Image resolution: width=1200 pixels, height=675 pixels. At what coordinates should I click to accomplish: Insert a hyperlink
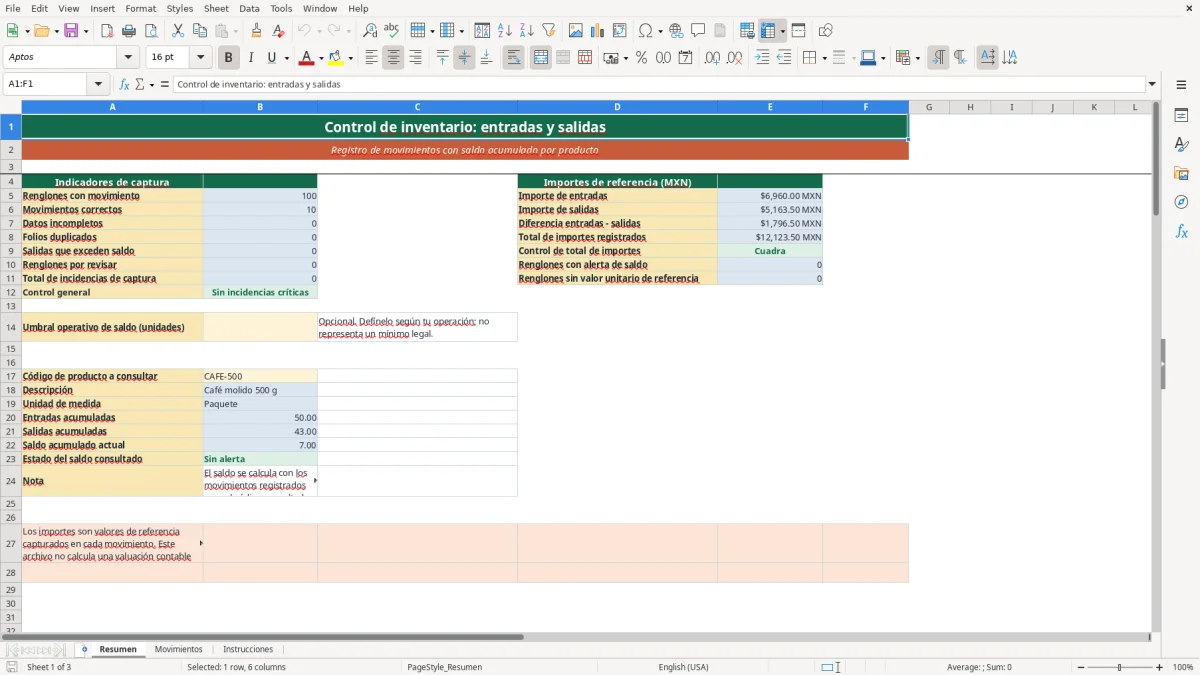[x=676, y=31]
